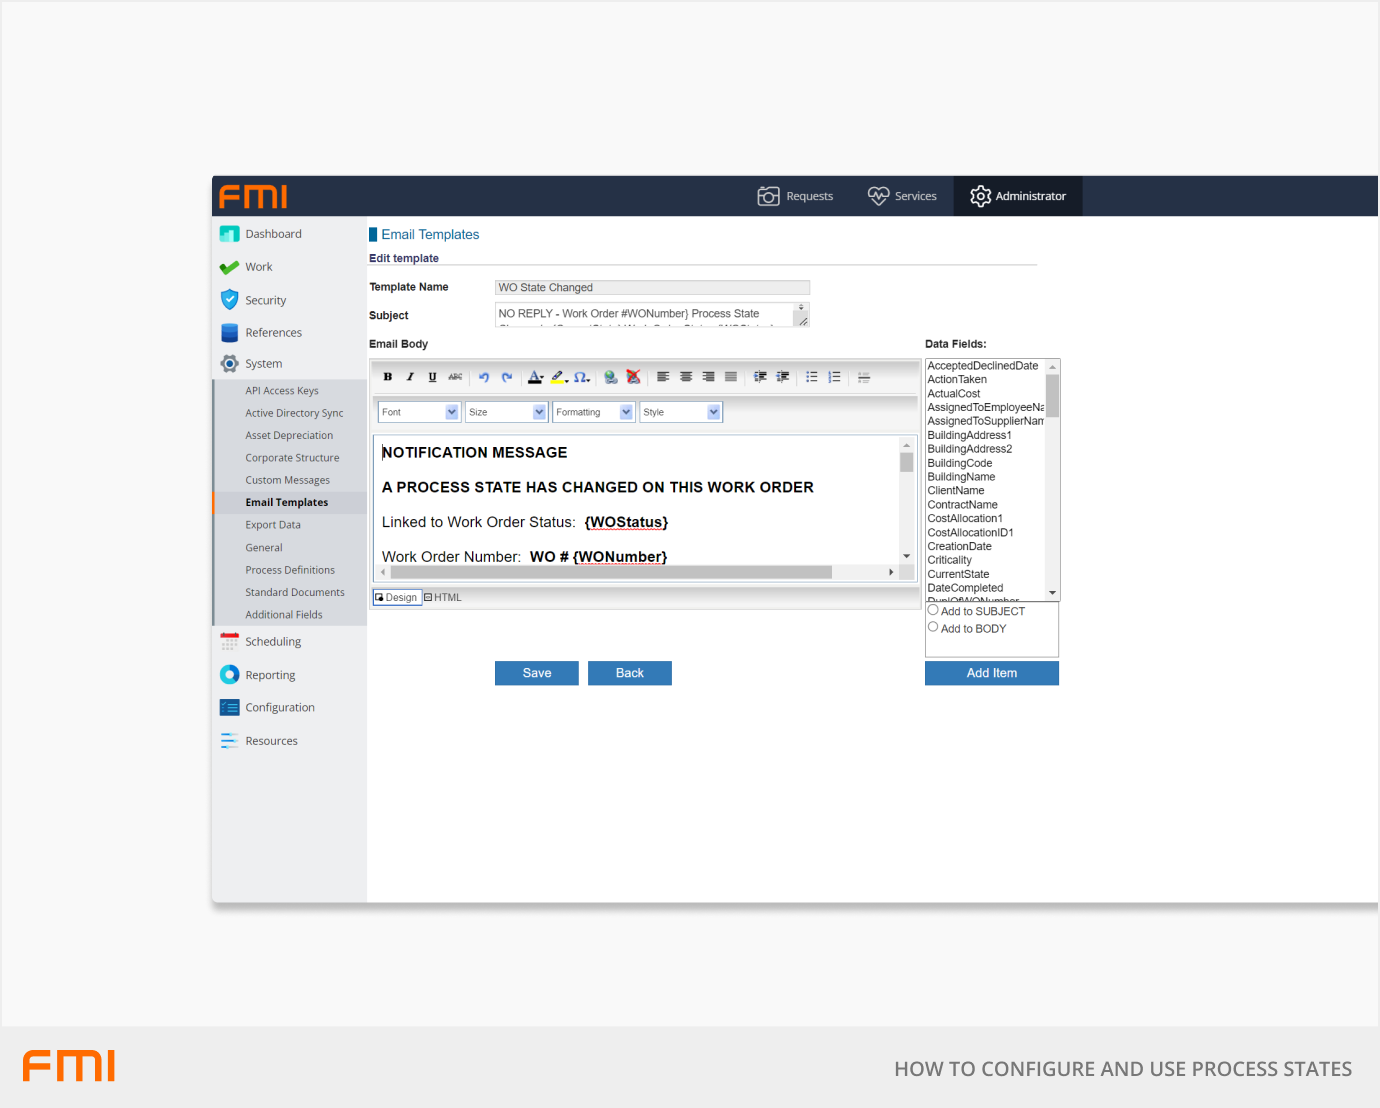Toggle bold formatting in the editor

(x=388, y=377)
